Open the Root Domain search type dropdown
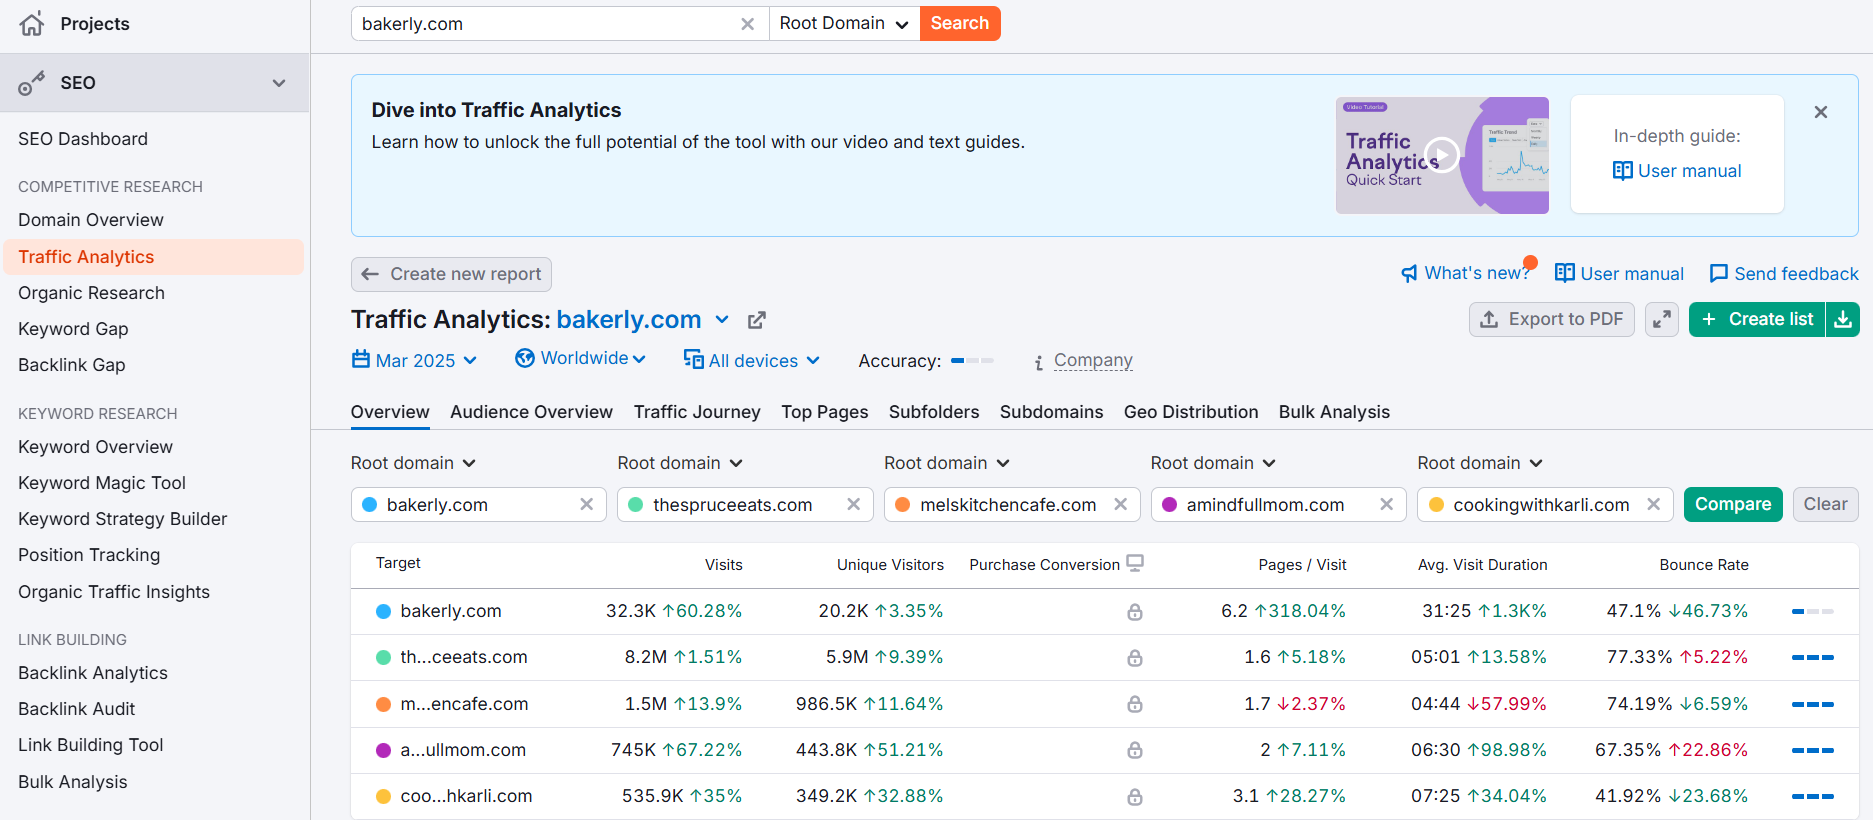1873x820 pixels. point(844,24)
